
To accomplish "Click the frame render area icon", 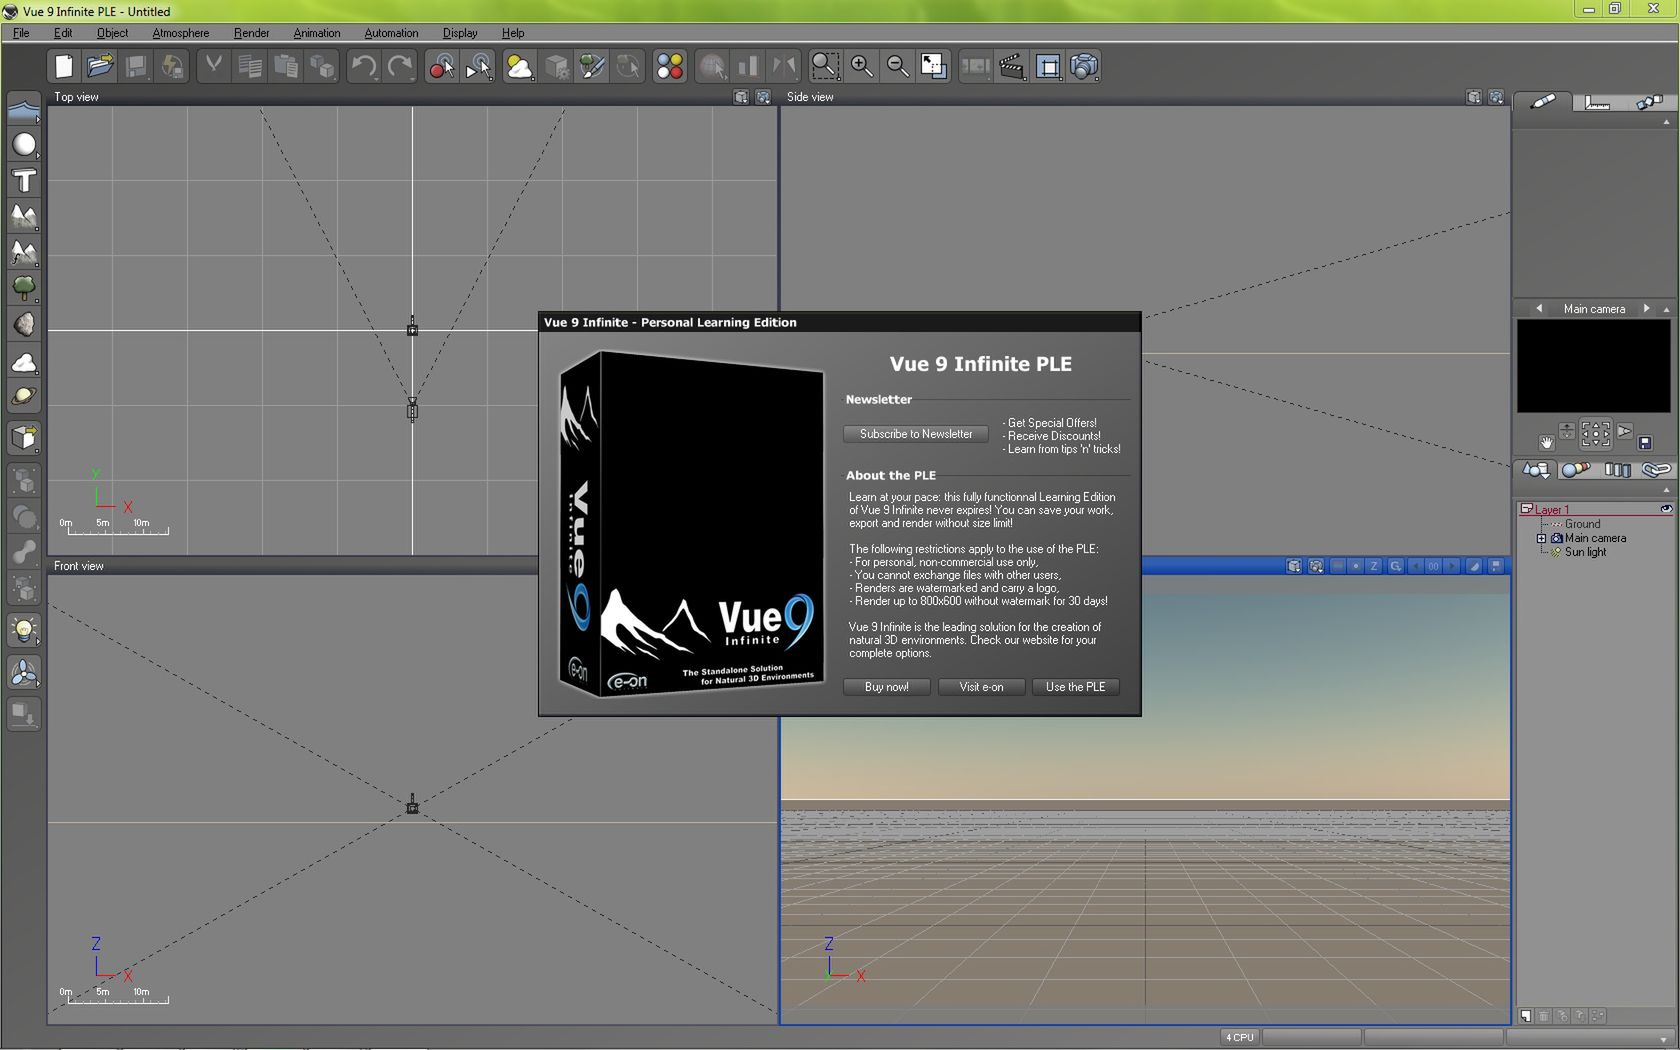I will (1048, 67).
